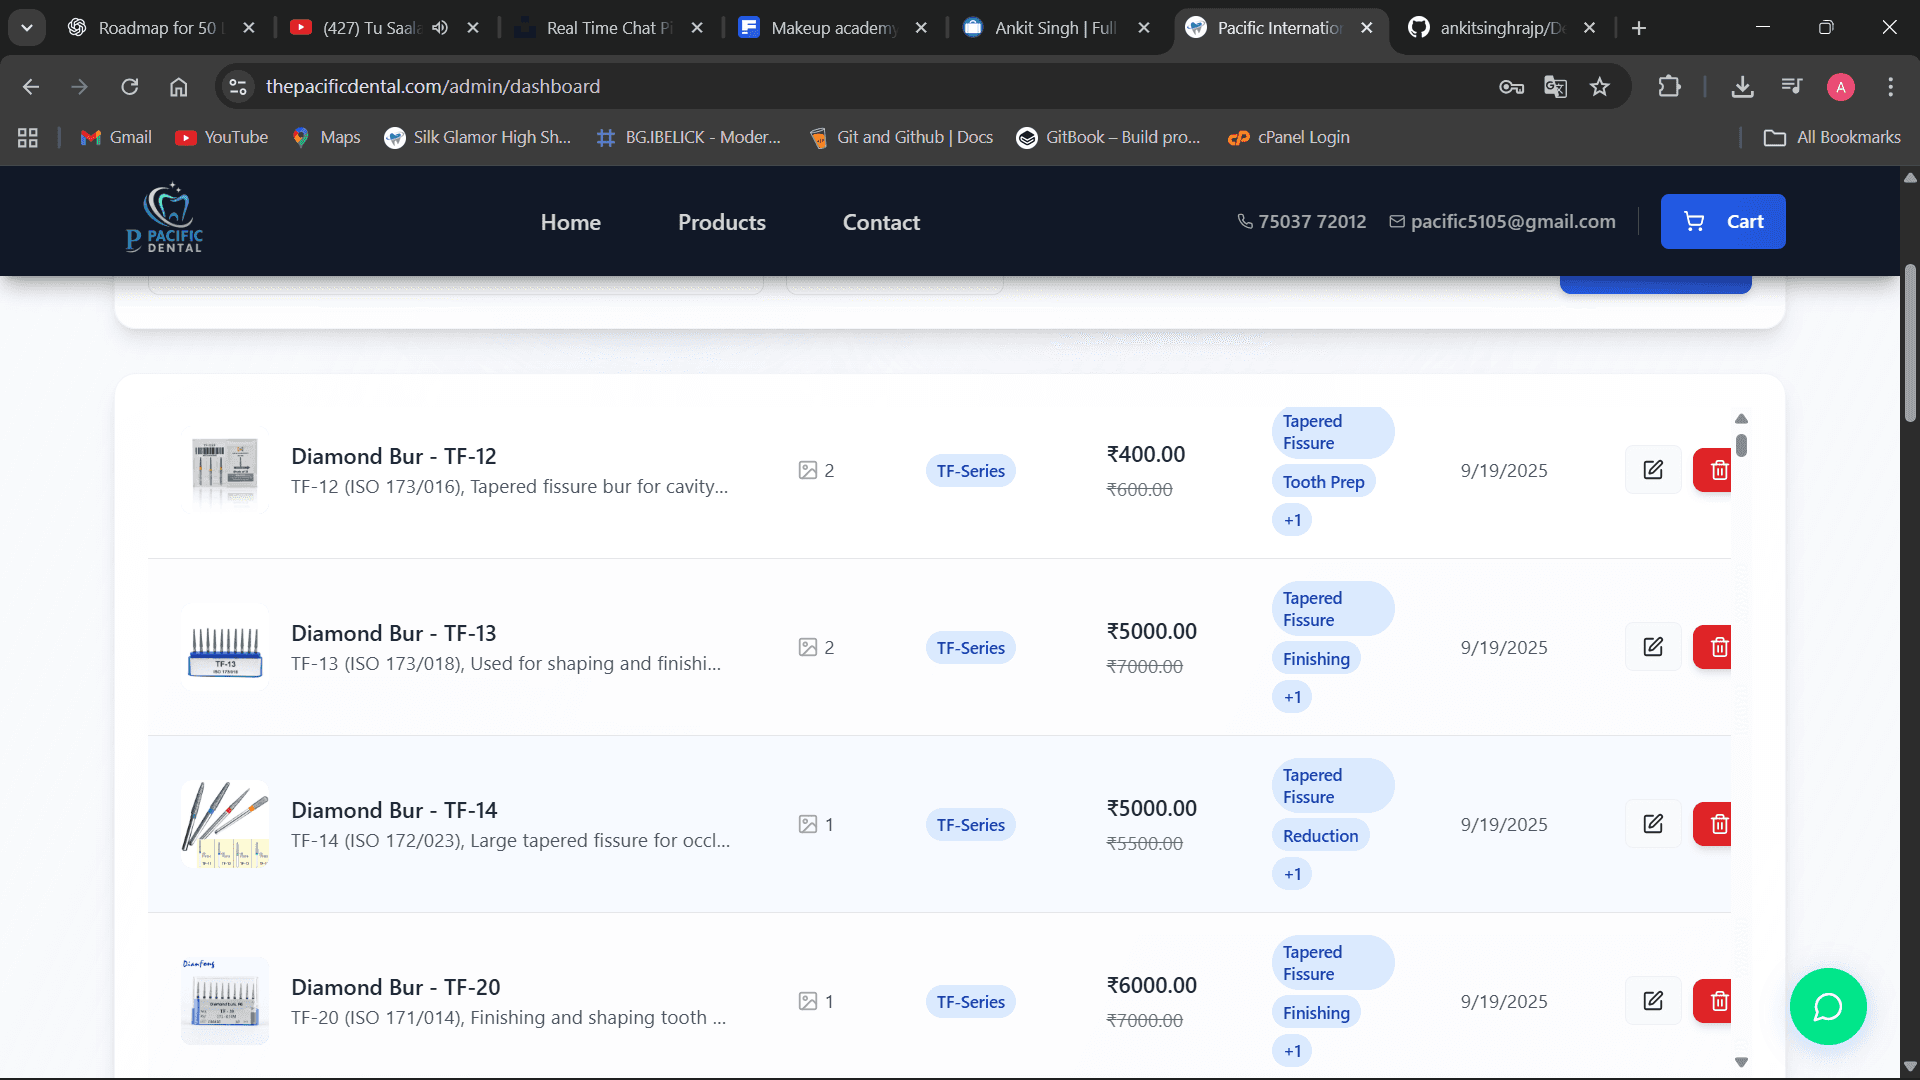Bookmark this page with star icon
The height and width of the screenshot is (1080, 1920).
1600,87
